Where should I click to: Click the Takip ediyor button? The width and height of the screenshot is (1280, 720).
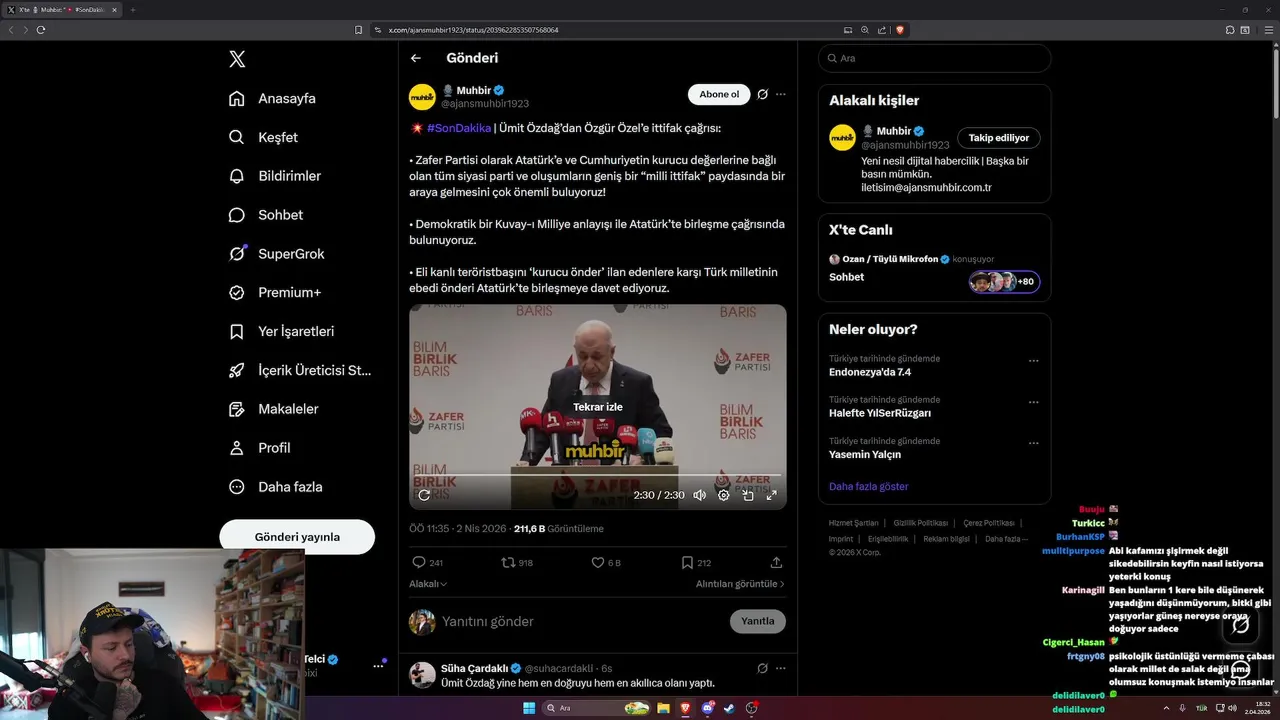pos(999,138)
